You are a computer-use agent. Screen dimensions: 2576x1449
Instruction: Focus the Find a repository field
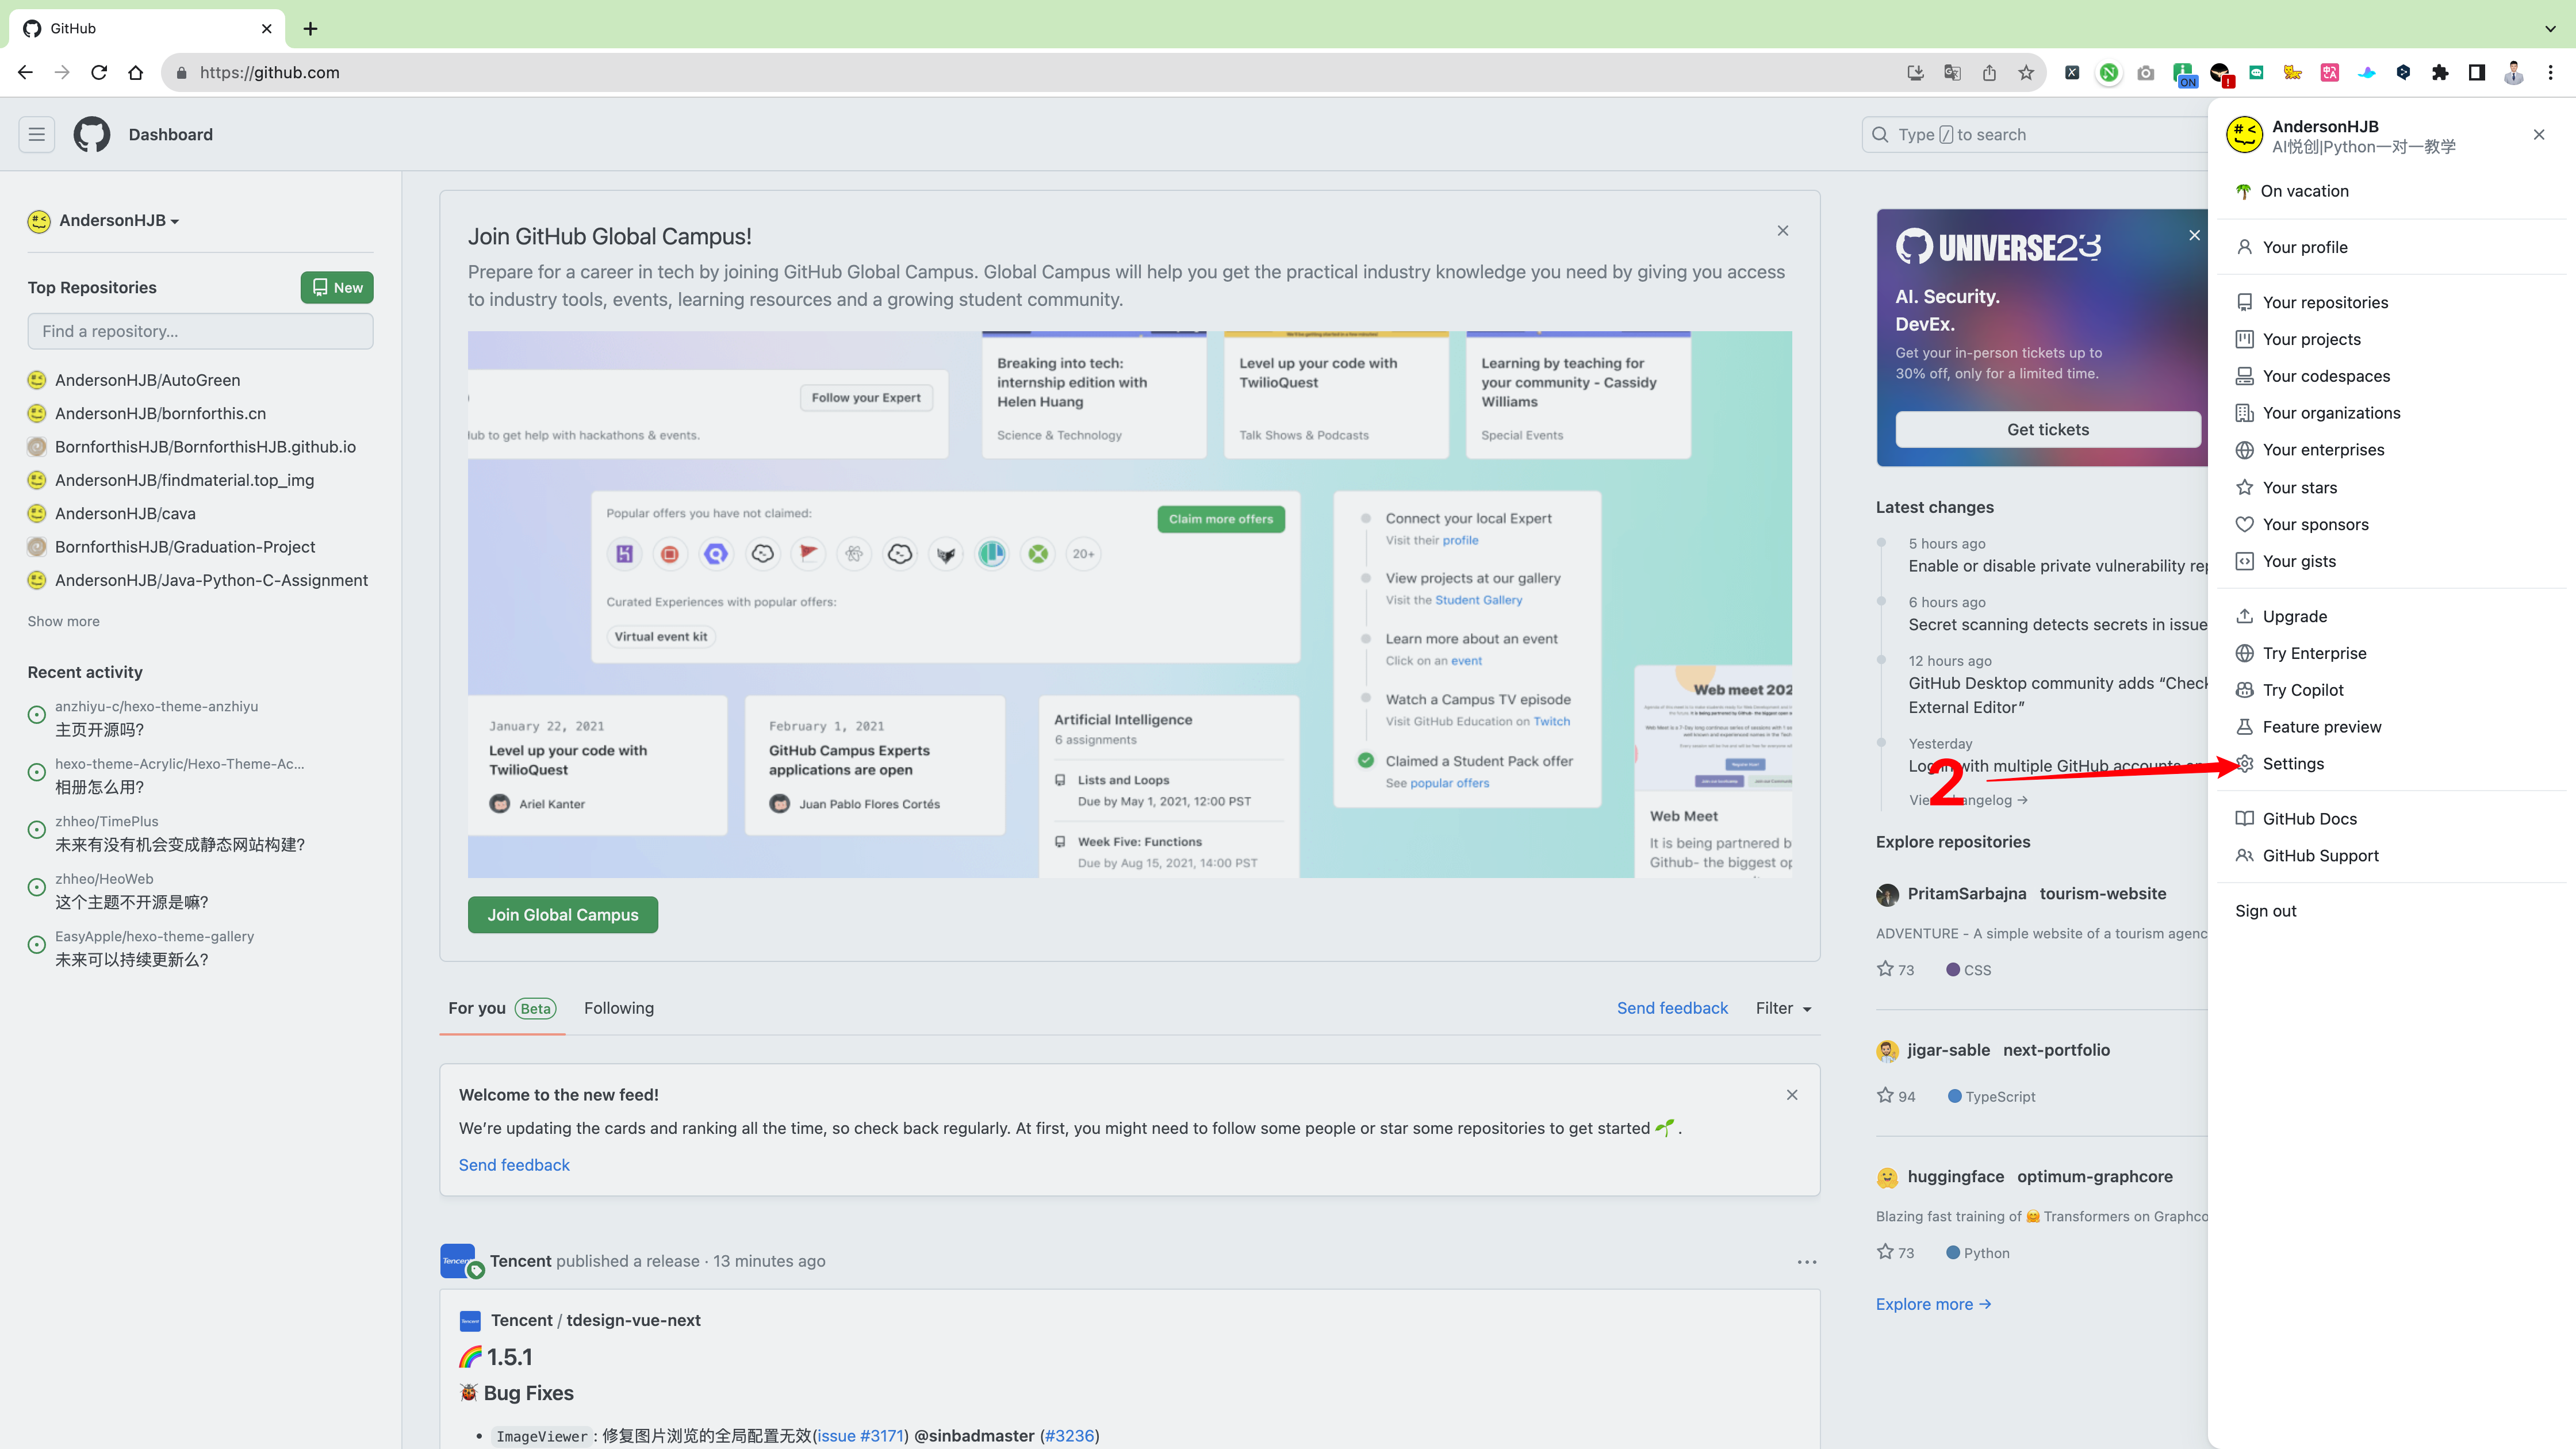point(200,331)
